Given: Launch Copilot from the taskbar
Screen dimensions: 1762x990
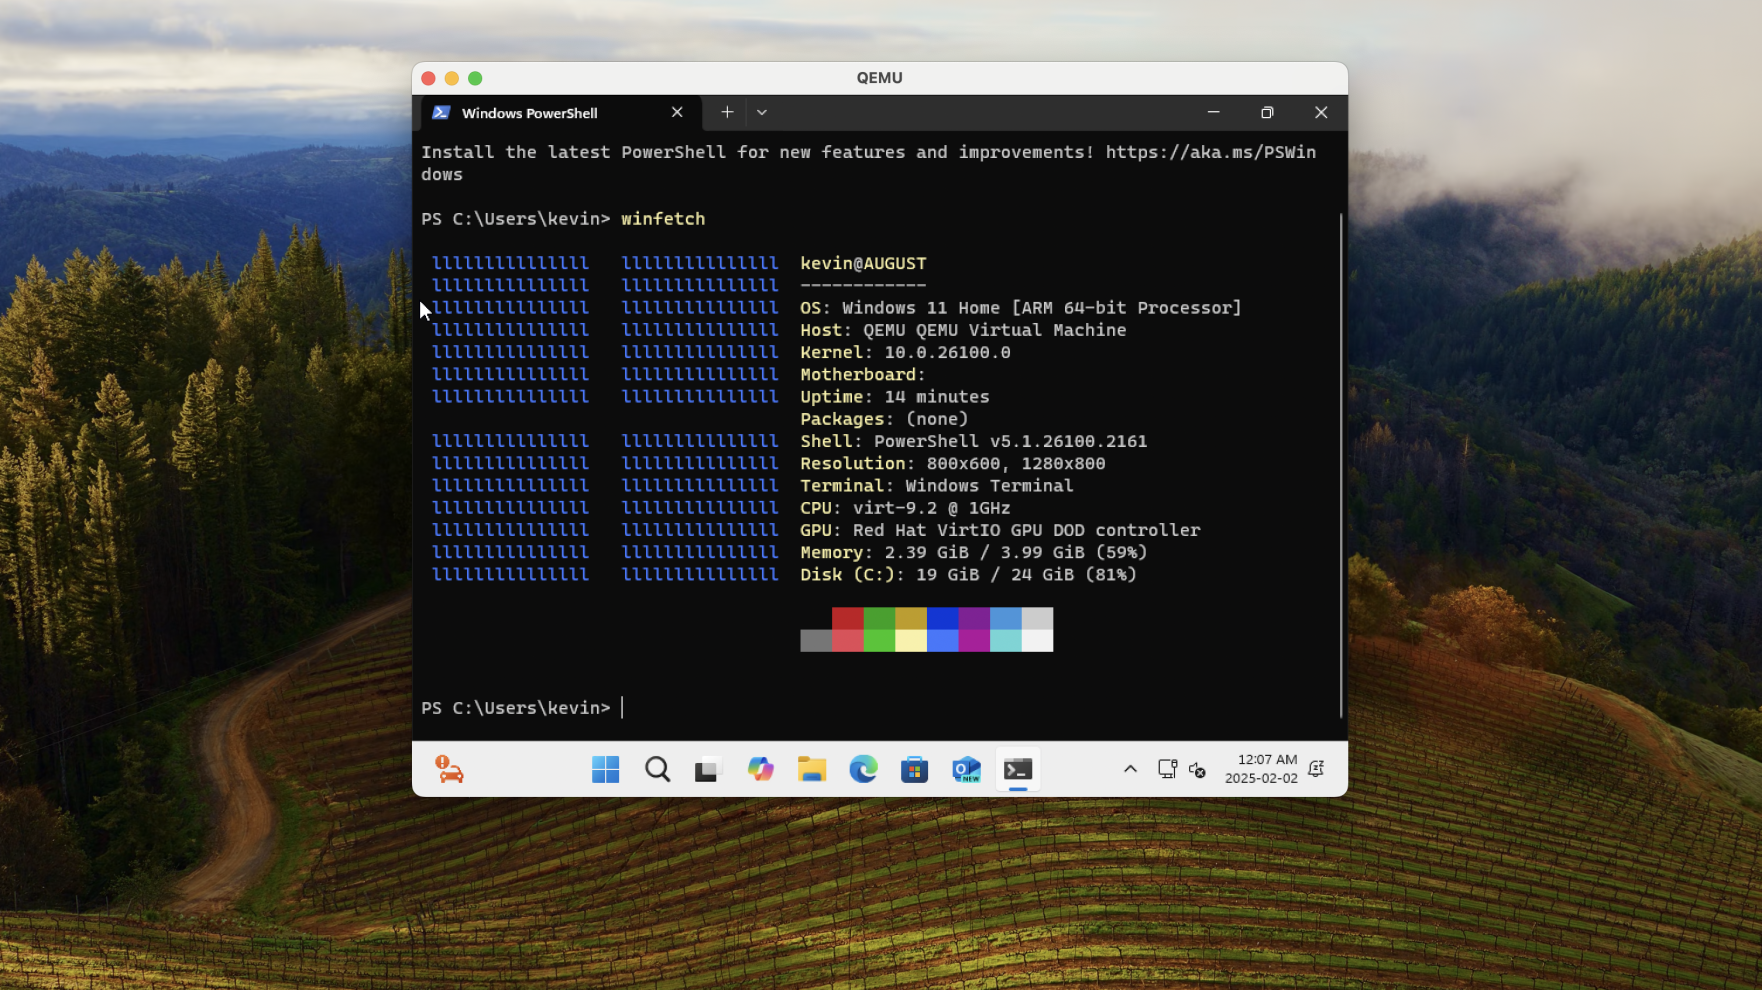Looking at the screenshot, I should [760, 769].
